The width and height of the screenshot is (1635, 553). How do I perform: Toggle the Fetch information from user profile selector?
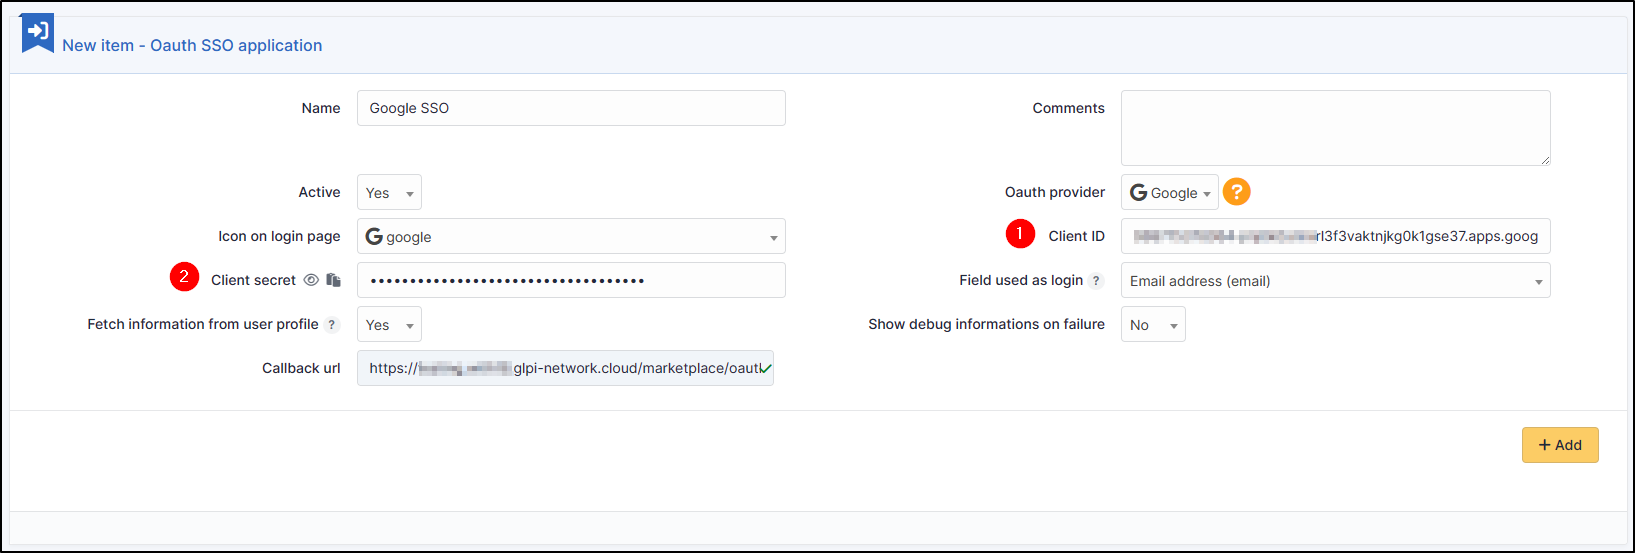tap(389, 325)
